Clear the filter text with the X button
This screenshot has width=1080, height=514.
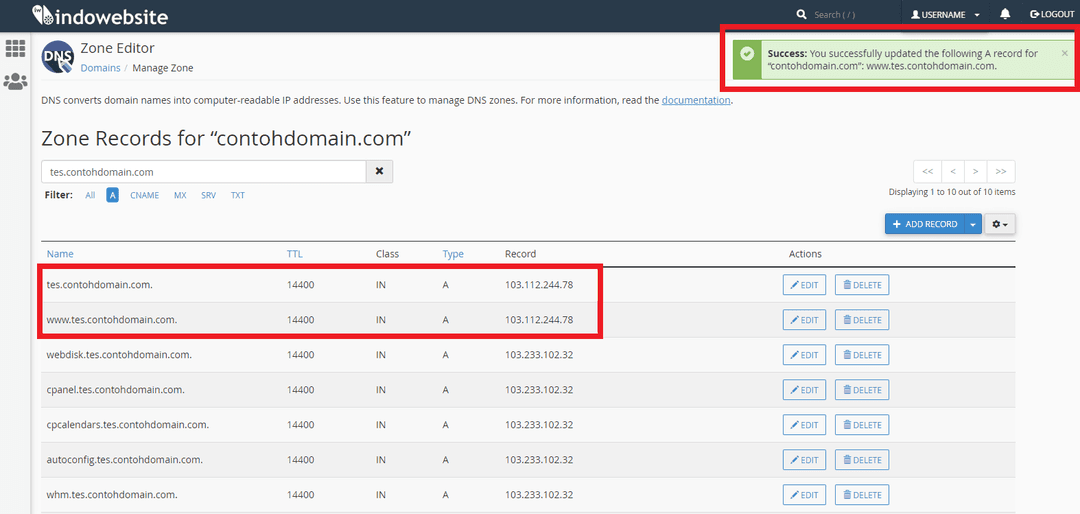(x=379, y=172)
